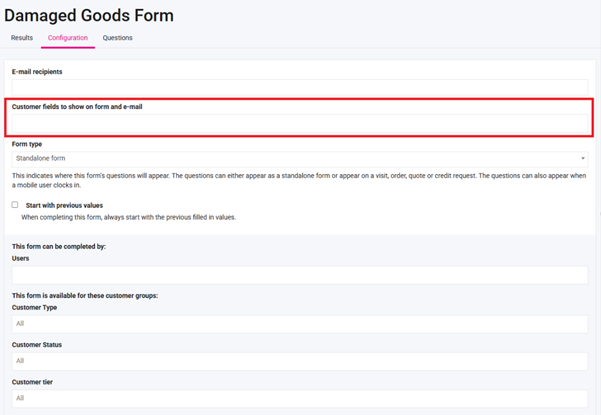Open the Customer Status selector
Viewport: 601px width, 415px height.
tap(299, 360)
